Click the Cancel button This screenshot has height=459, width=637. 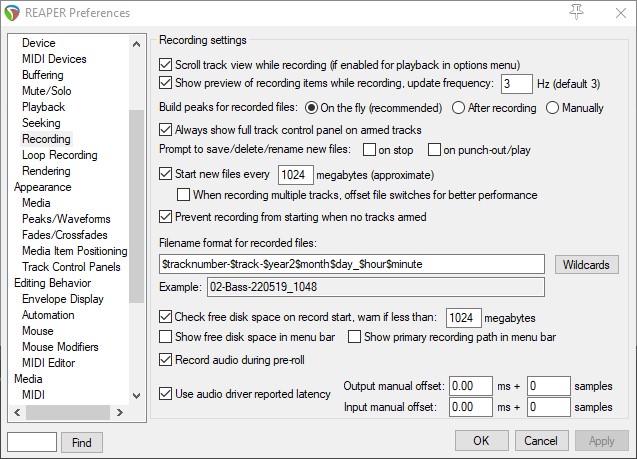coord(541,441)
